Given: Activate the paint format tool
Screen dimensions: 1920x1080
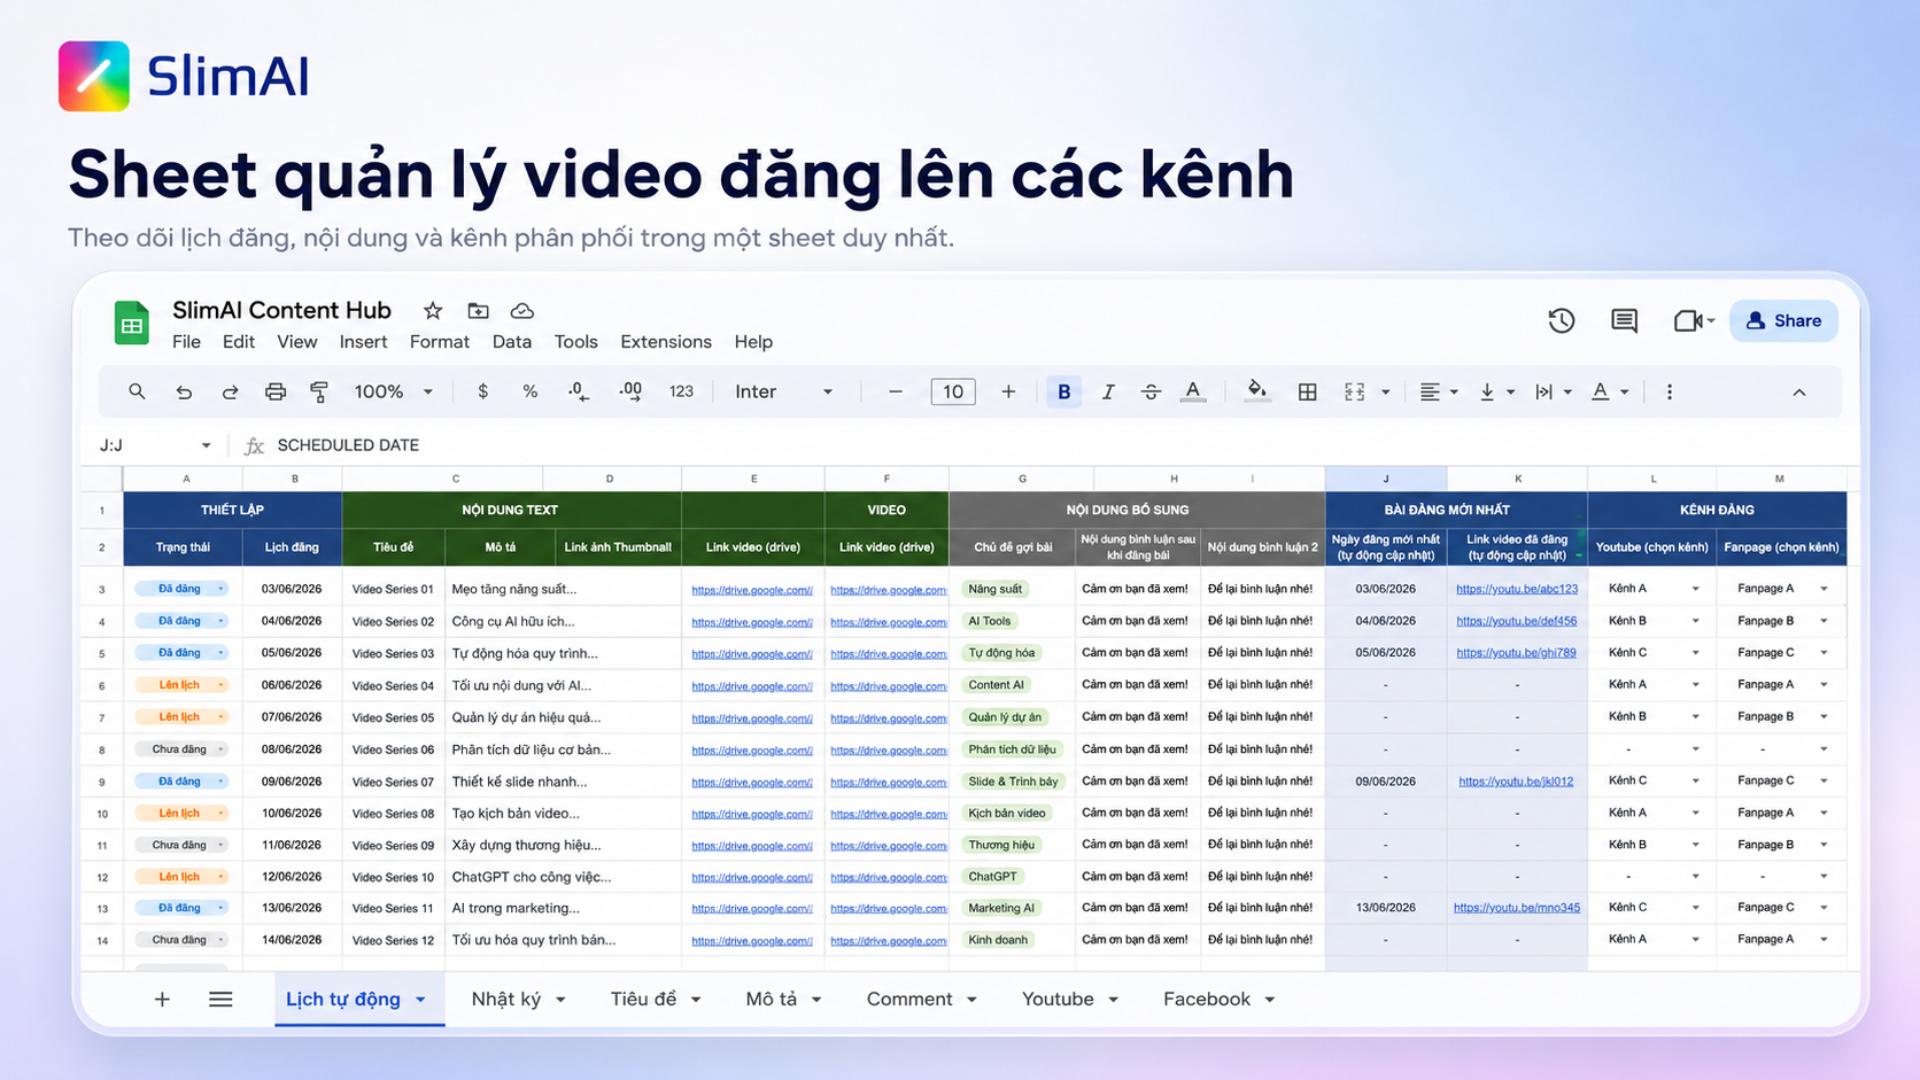Looking at the screenshot, I should (319, 392).
